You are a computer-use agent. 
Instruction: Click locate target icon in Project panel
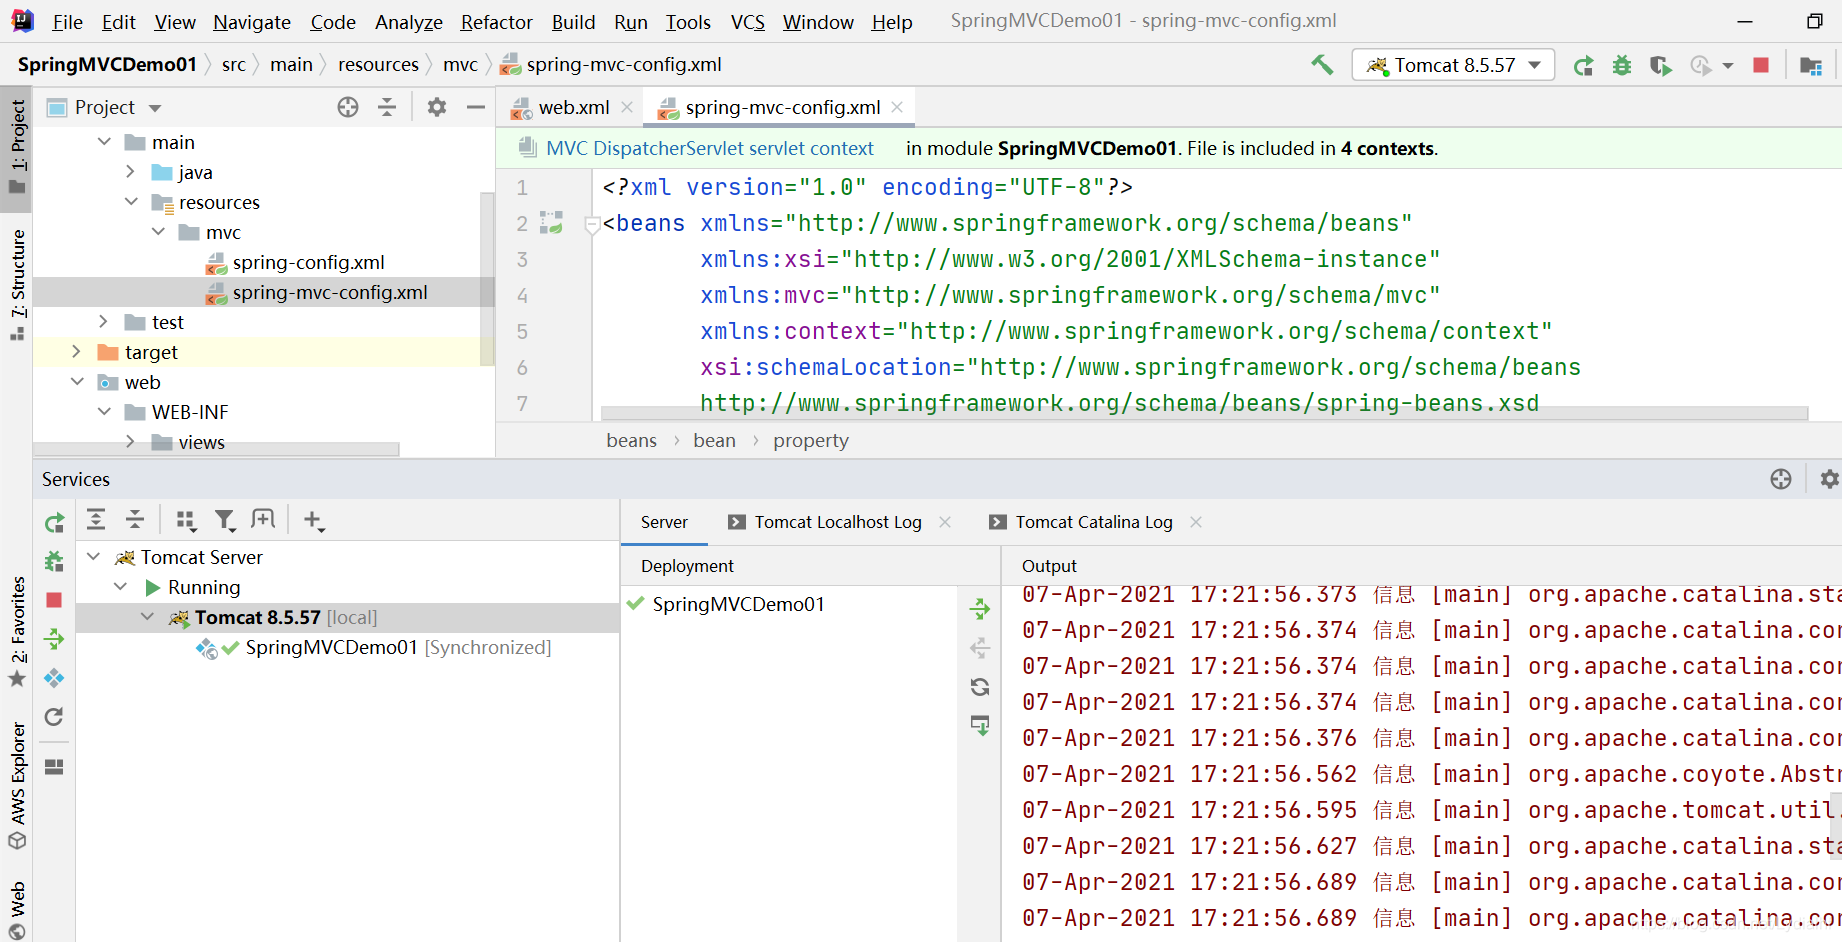[348, 107]
